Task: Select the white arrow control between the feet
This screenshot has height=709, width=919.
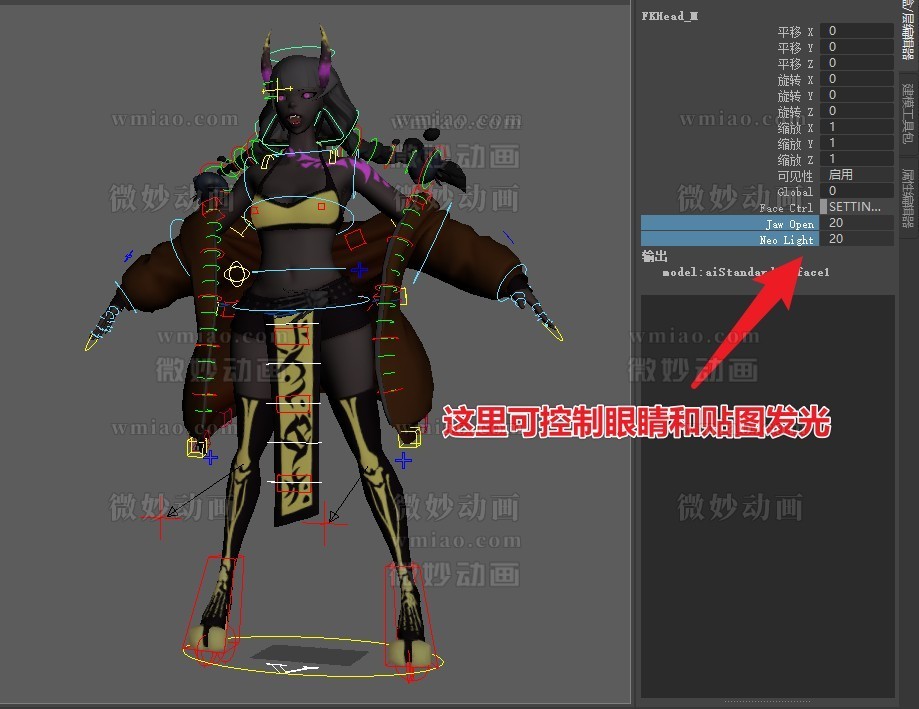Action: (292, 667)
